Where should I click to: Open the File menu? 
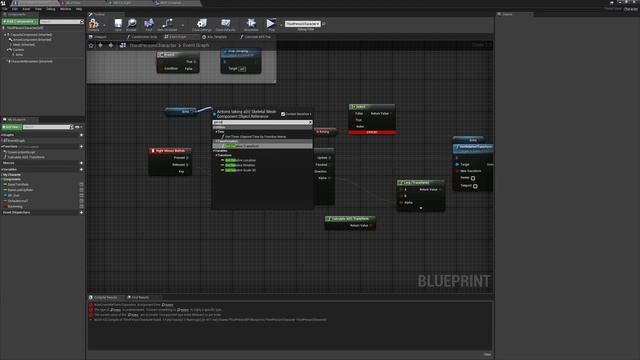(4, 9)
